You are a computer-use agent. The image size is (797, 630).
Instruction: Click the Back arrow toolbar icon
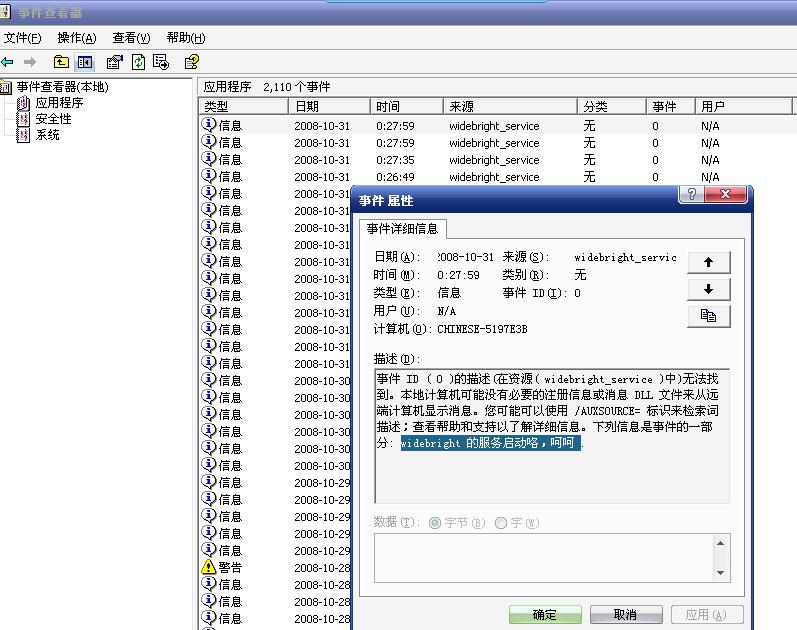[7, 62]
